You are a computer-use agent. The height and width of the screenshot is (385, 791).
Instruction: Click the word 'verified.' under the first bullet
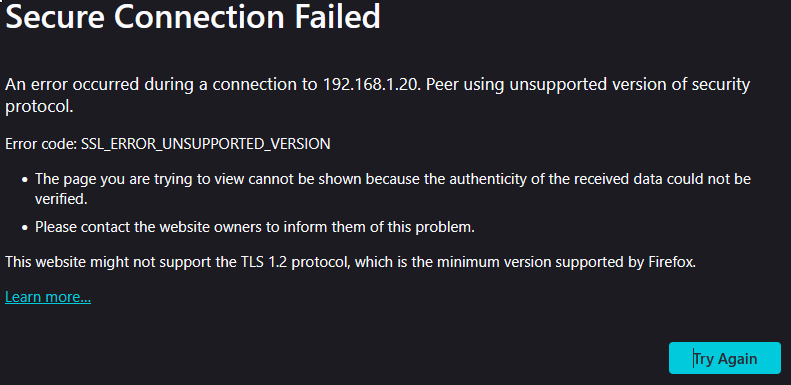click(61, 199)
